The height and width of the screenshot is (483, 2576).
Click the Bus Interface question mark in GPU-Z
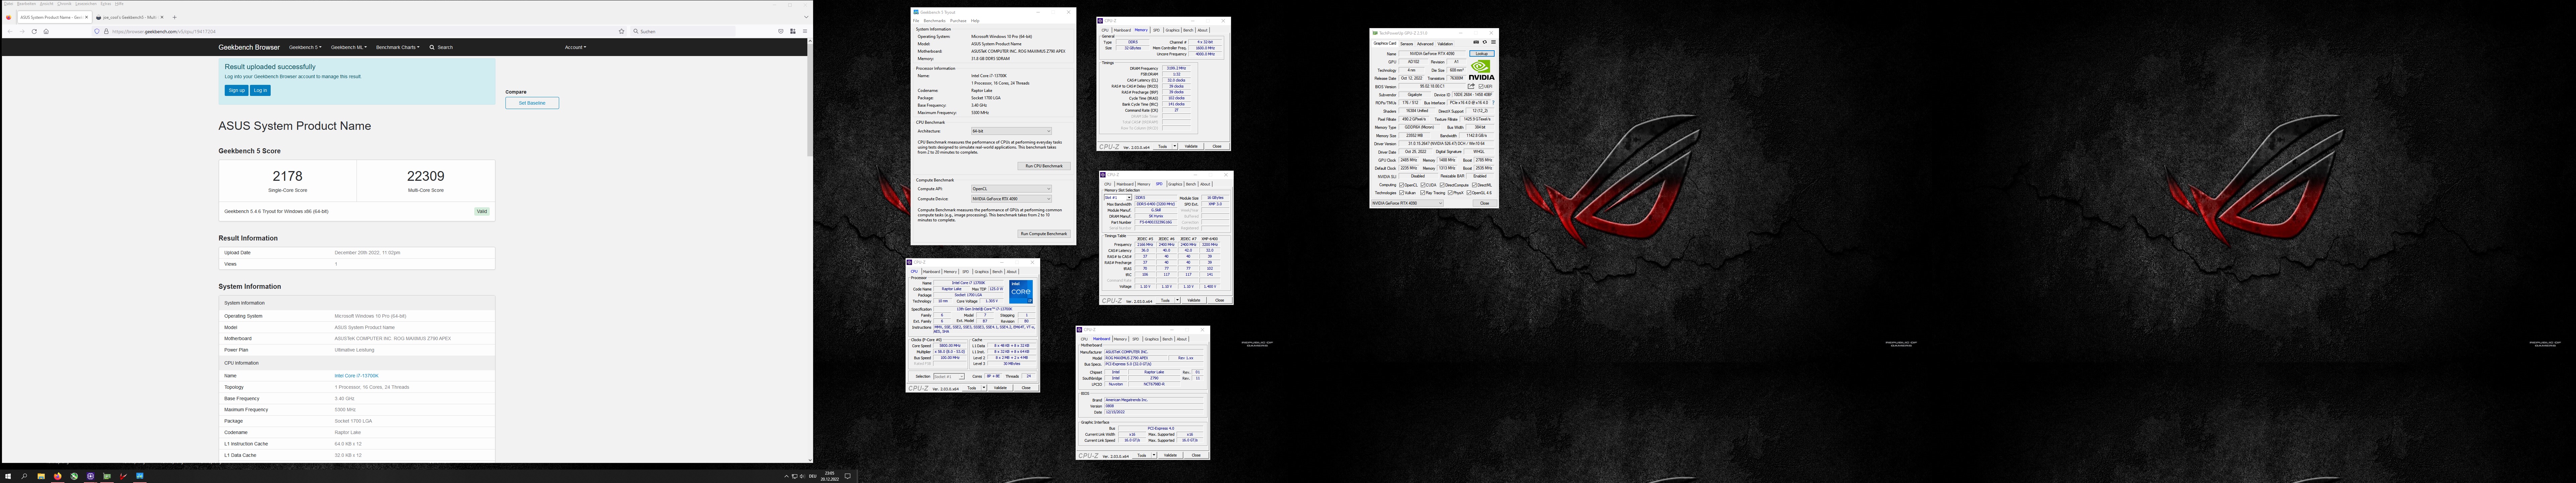(x=1493, y=103)
